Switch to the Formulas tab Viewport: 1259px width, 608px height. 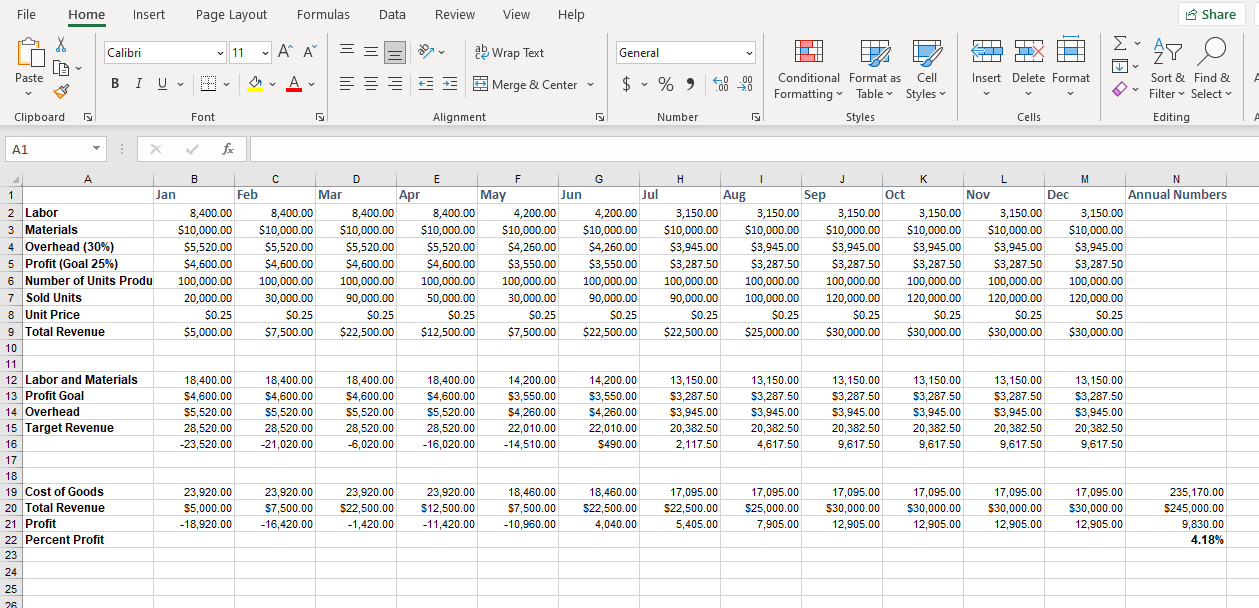323,14
